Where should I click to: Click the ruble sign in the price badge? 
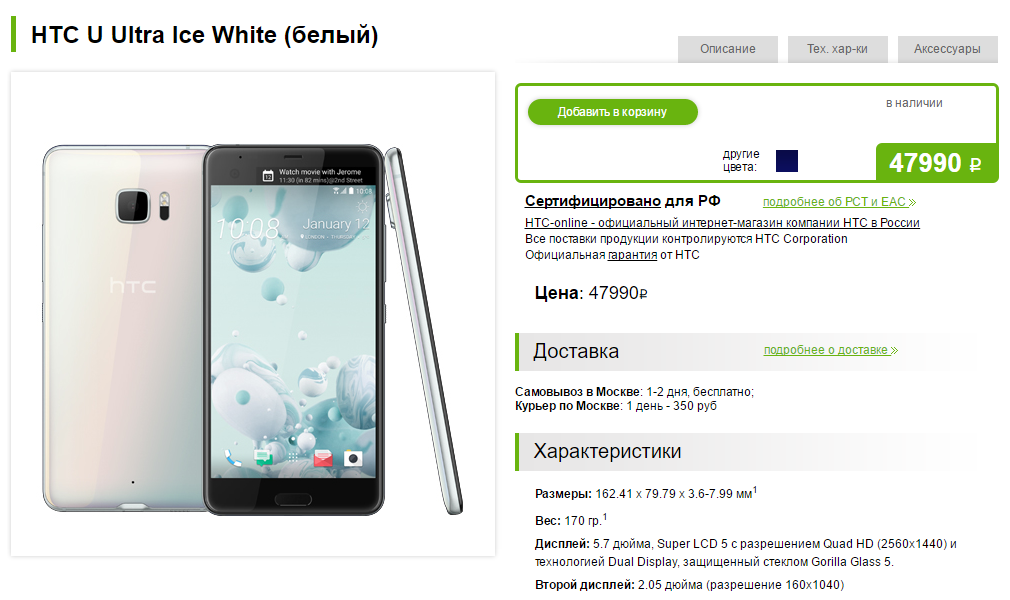975,164
